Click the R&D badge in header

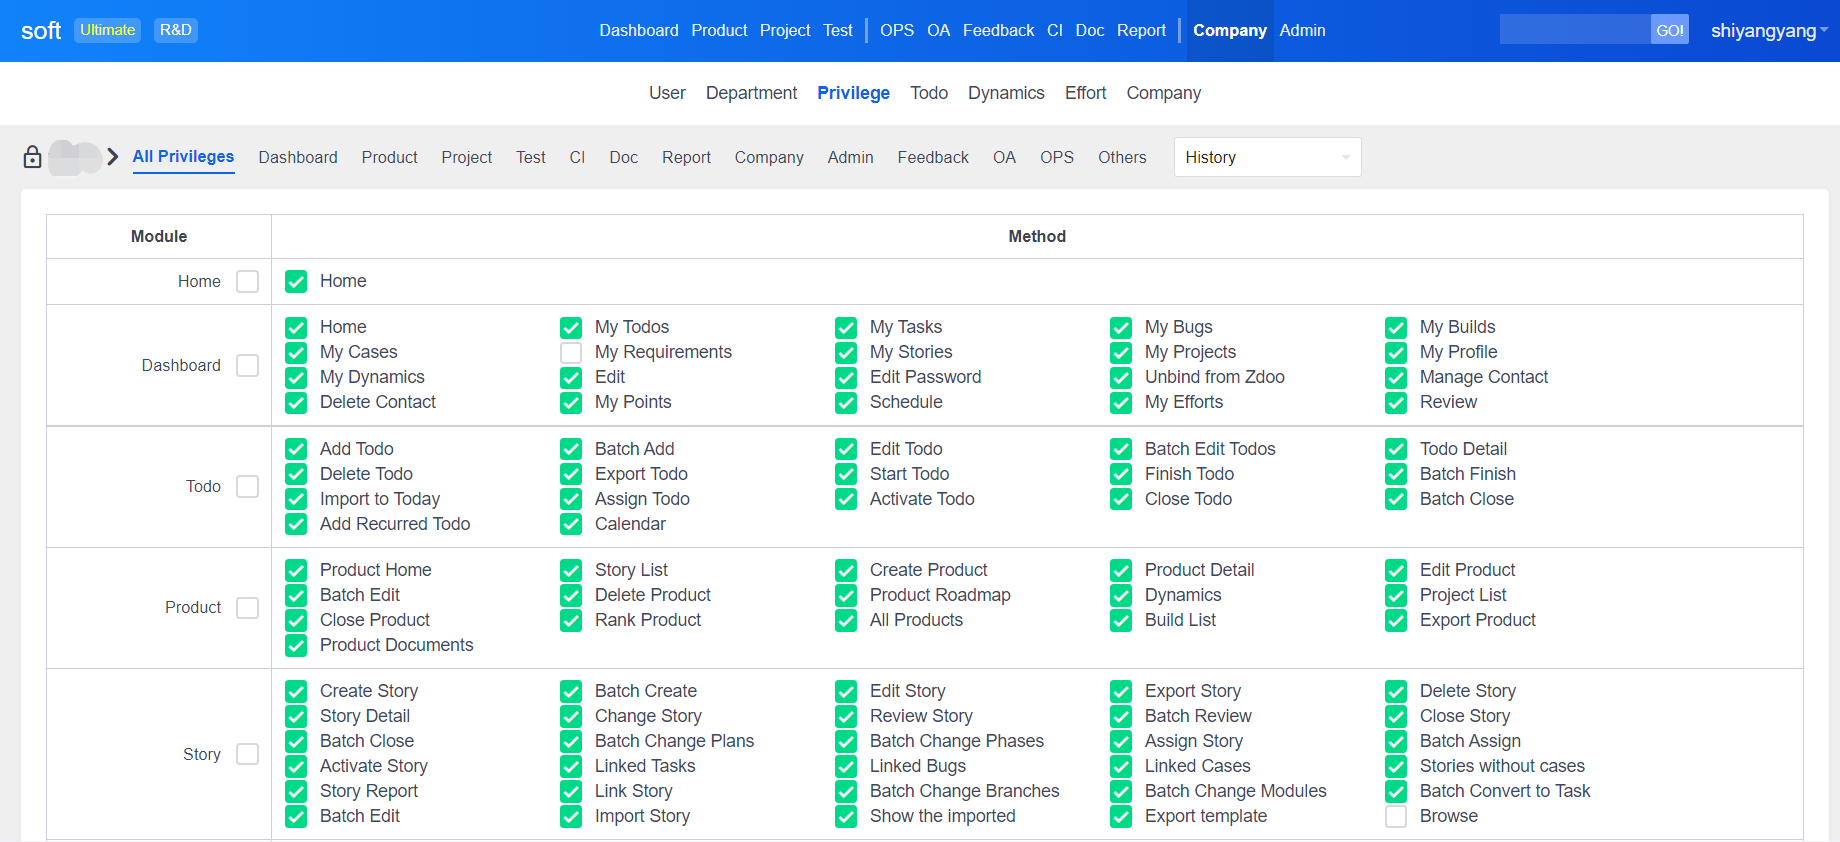175,30
